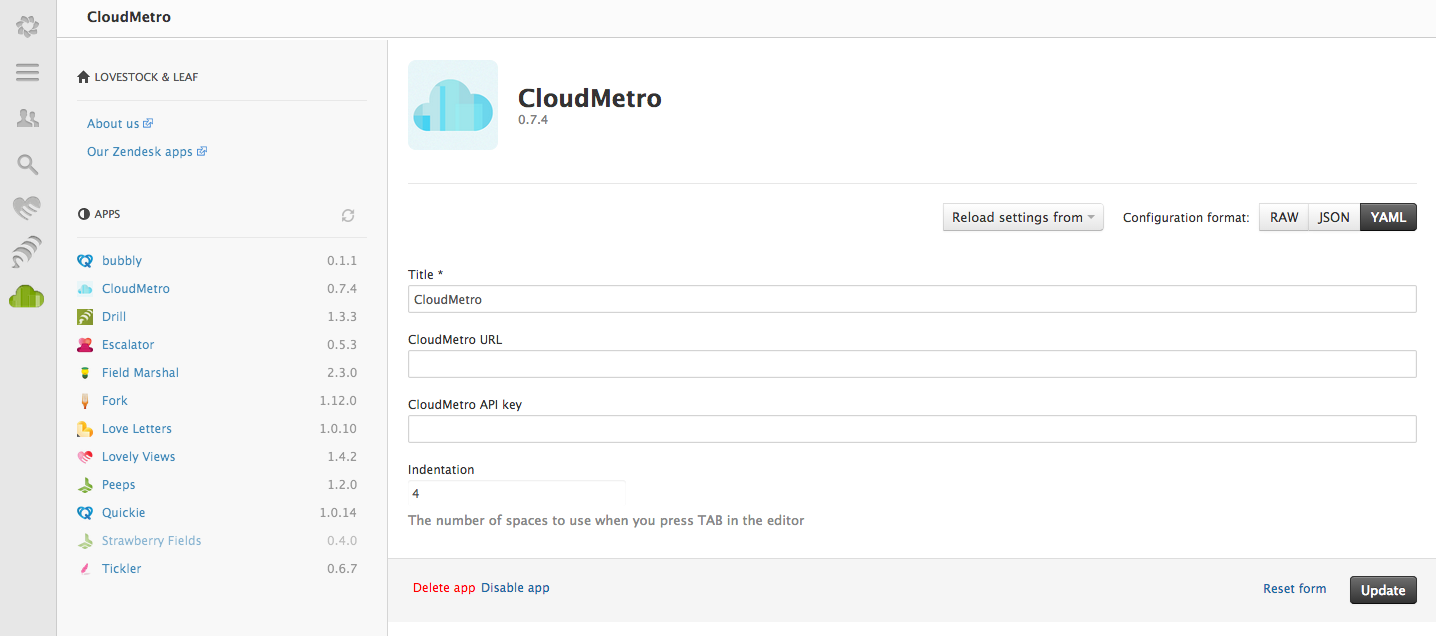Click the Love Letters app icon
Image resolution: width=1436 pixels, height=636 pixels.
tap(85, 429)
